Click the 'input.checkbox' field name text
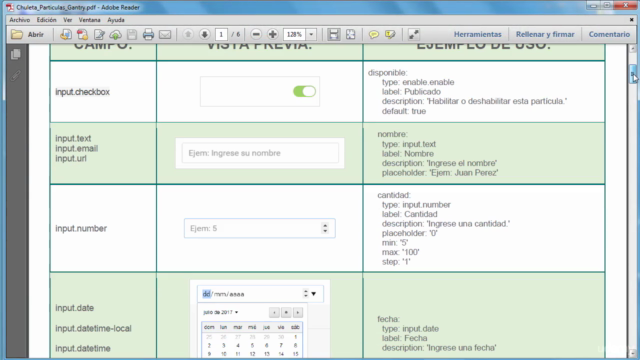The width and height of the screenshot is (640, 360). coord(82,92)
